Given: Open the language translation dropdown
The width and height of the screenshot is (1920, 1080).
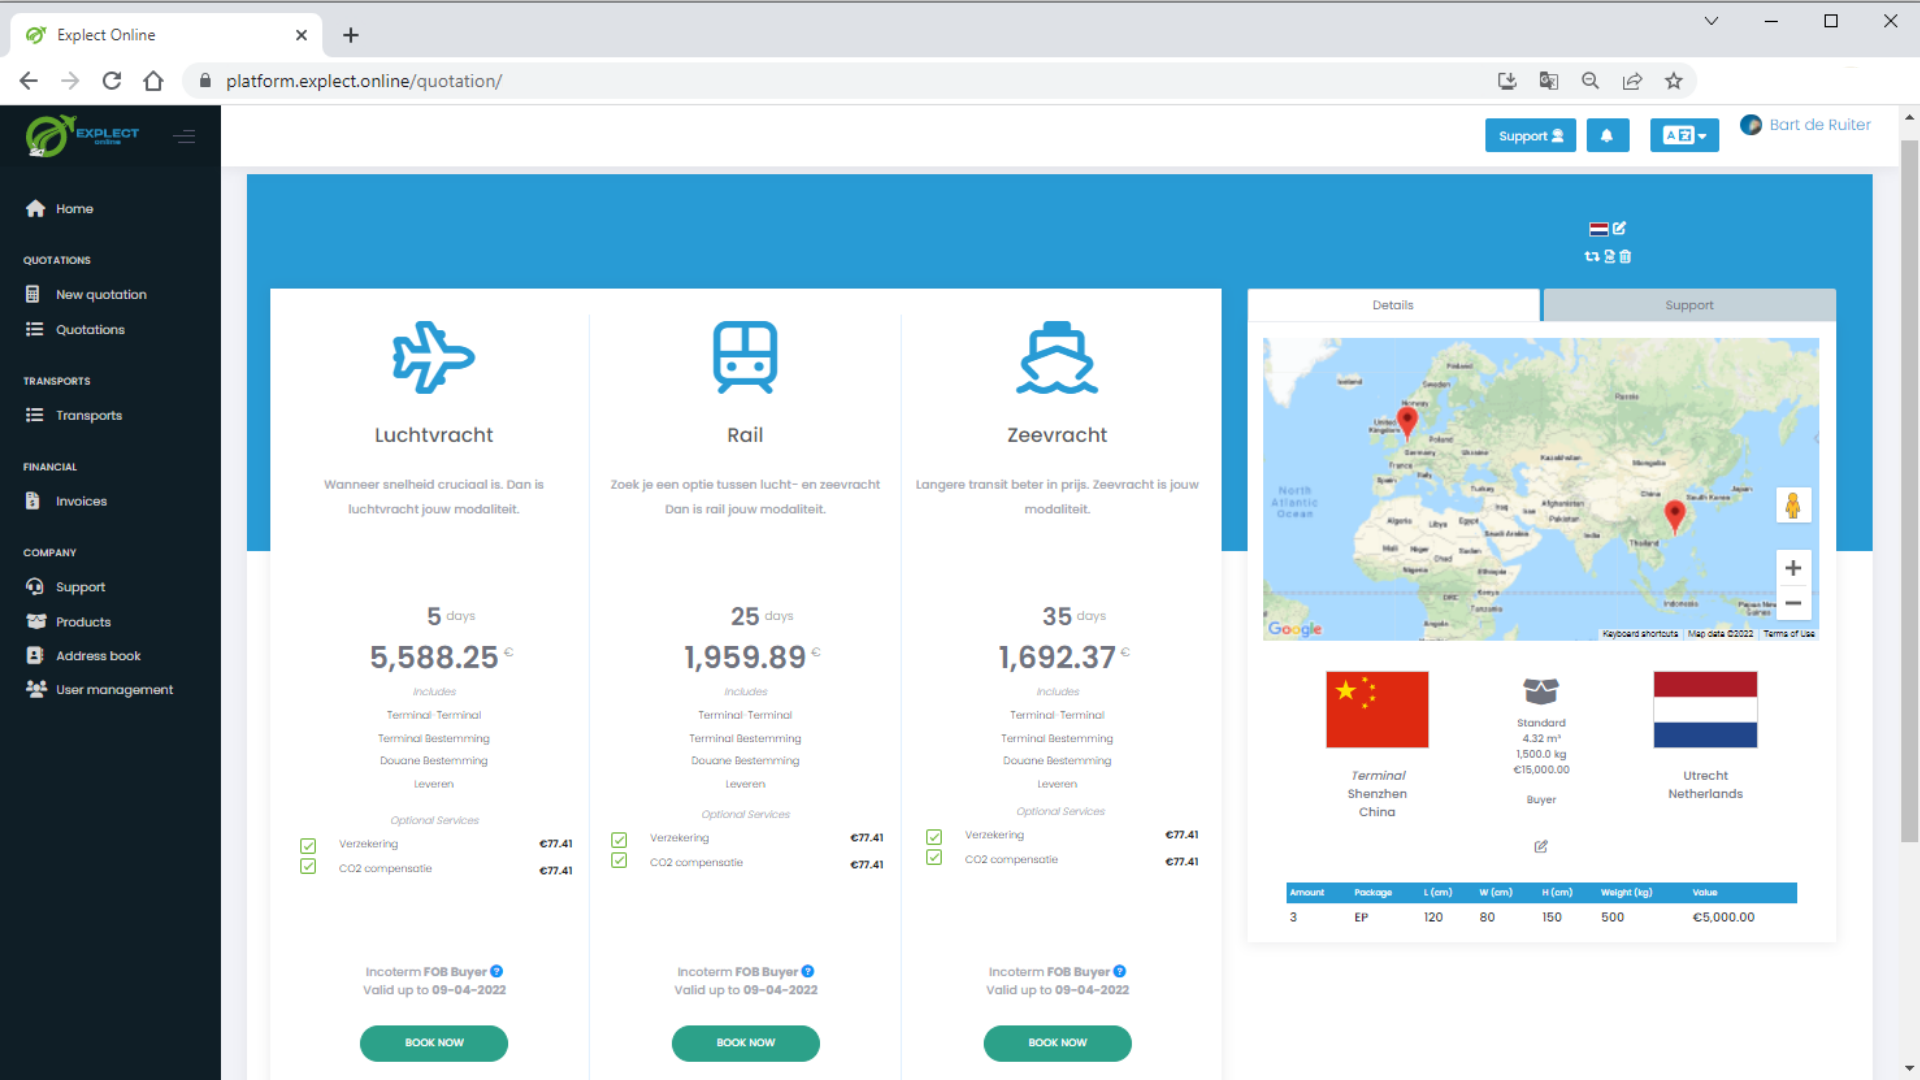Looking at the screenshot, I should click(x=1684, y=136).
